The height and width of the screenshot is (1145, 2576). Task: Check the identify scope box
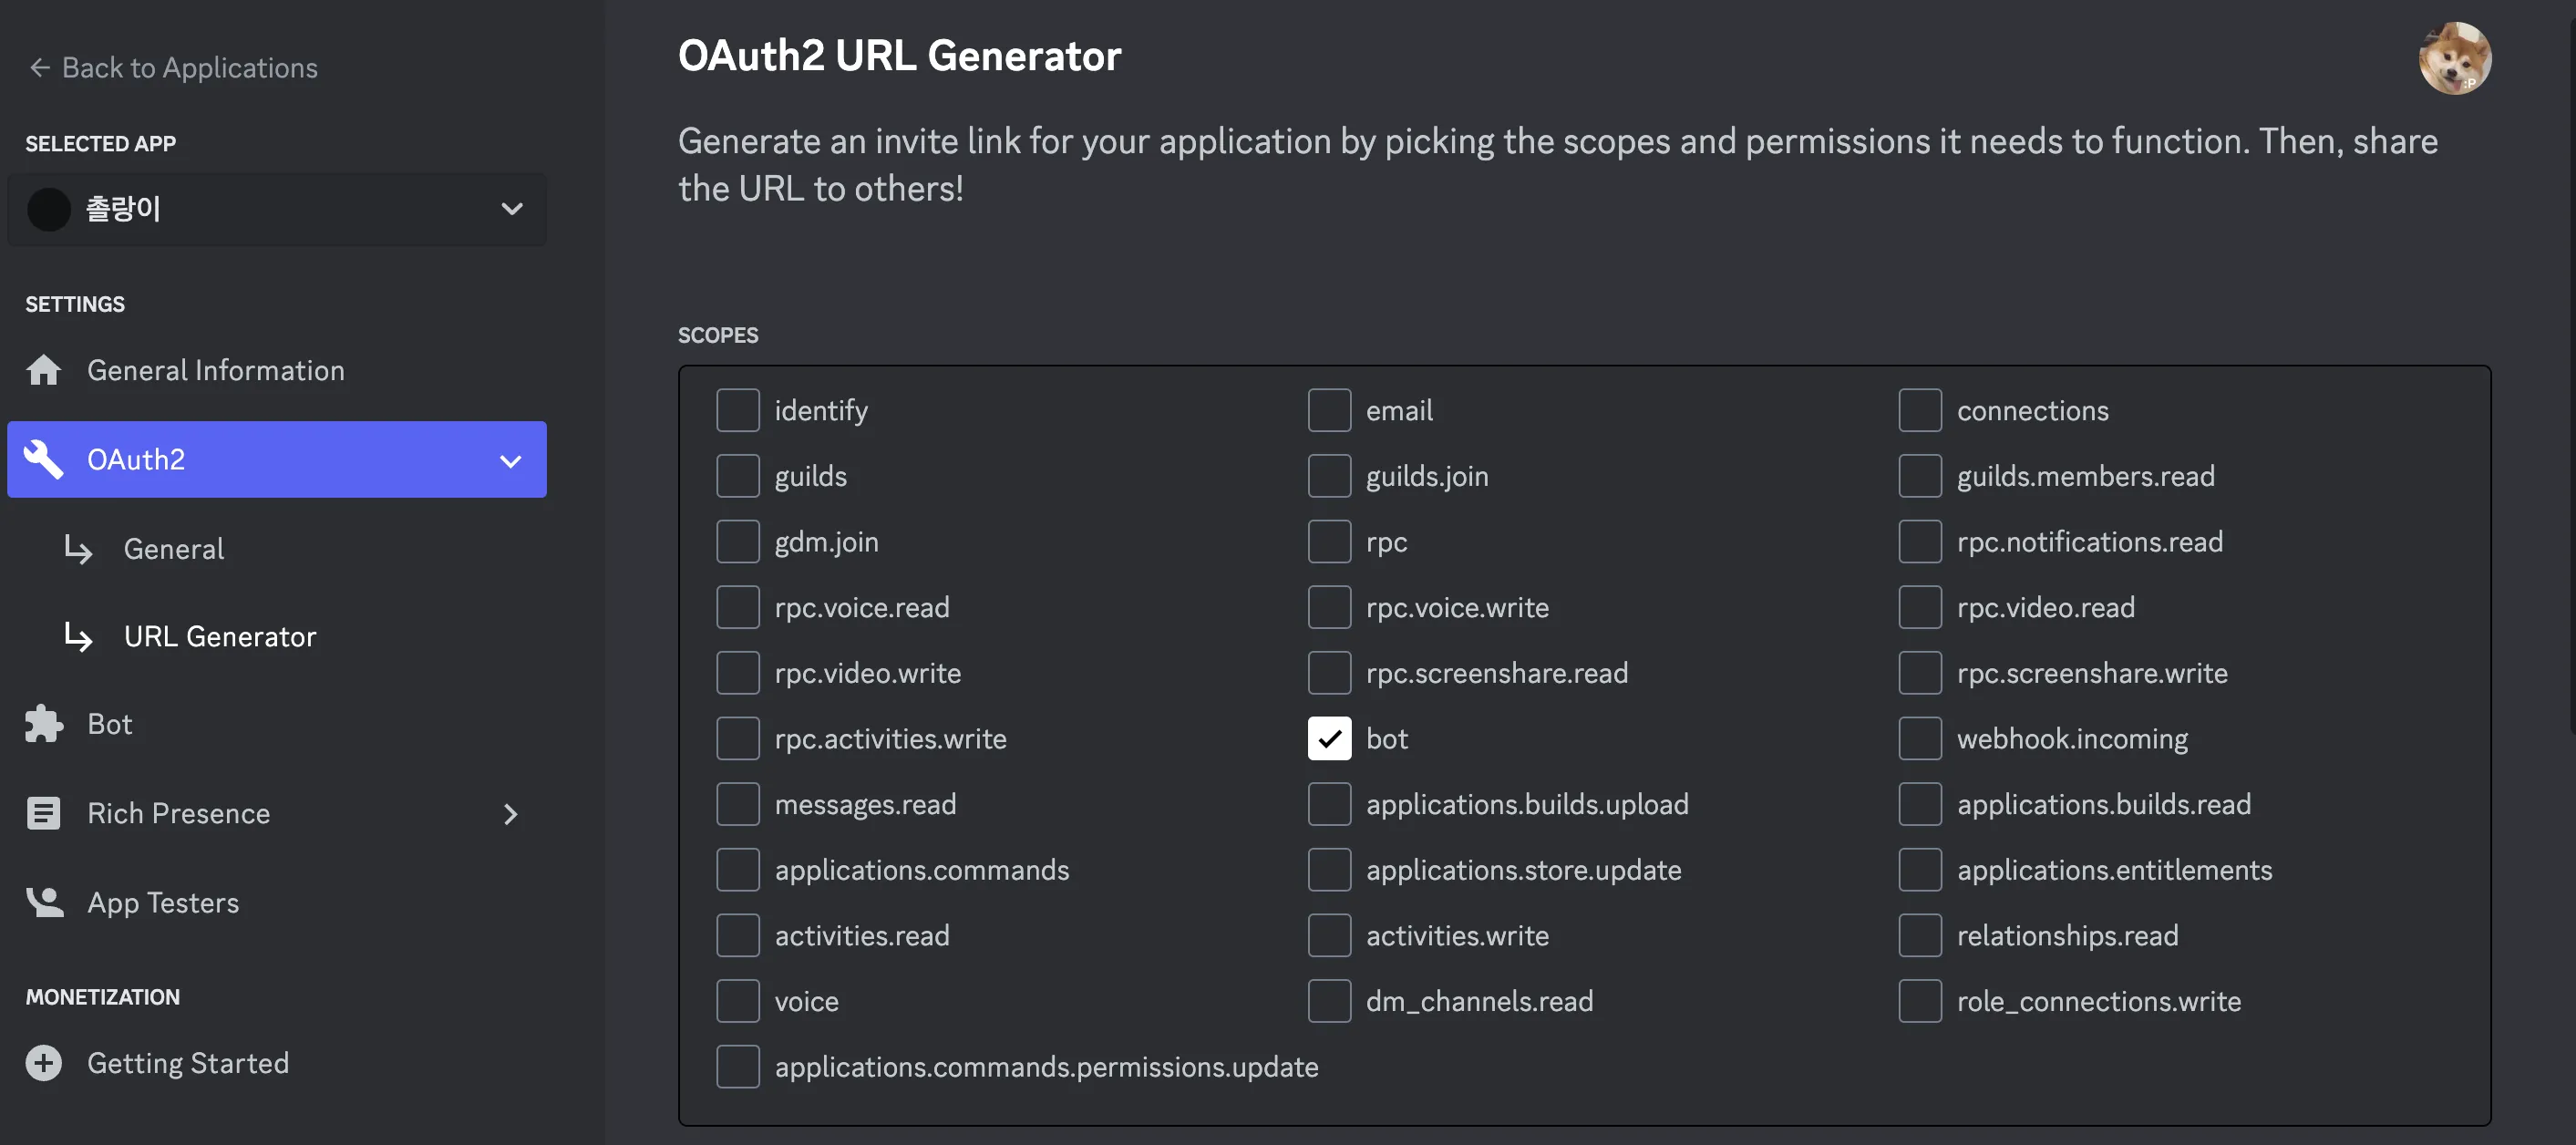(x=738, y=410)
